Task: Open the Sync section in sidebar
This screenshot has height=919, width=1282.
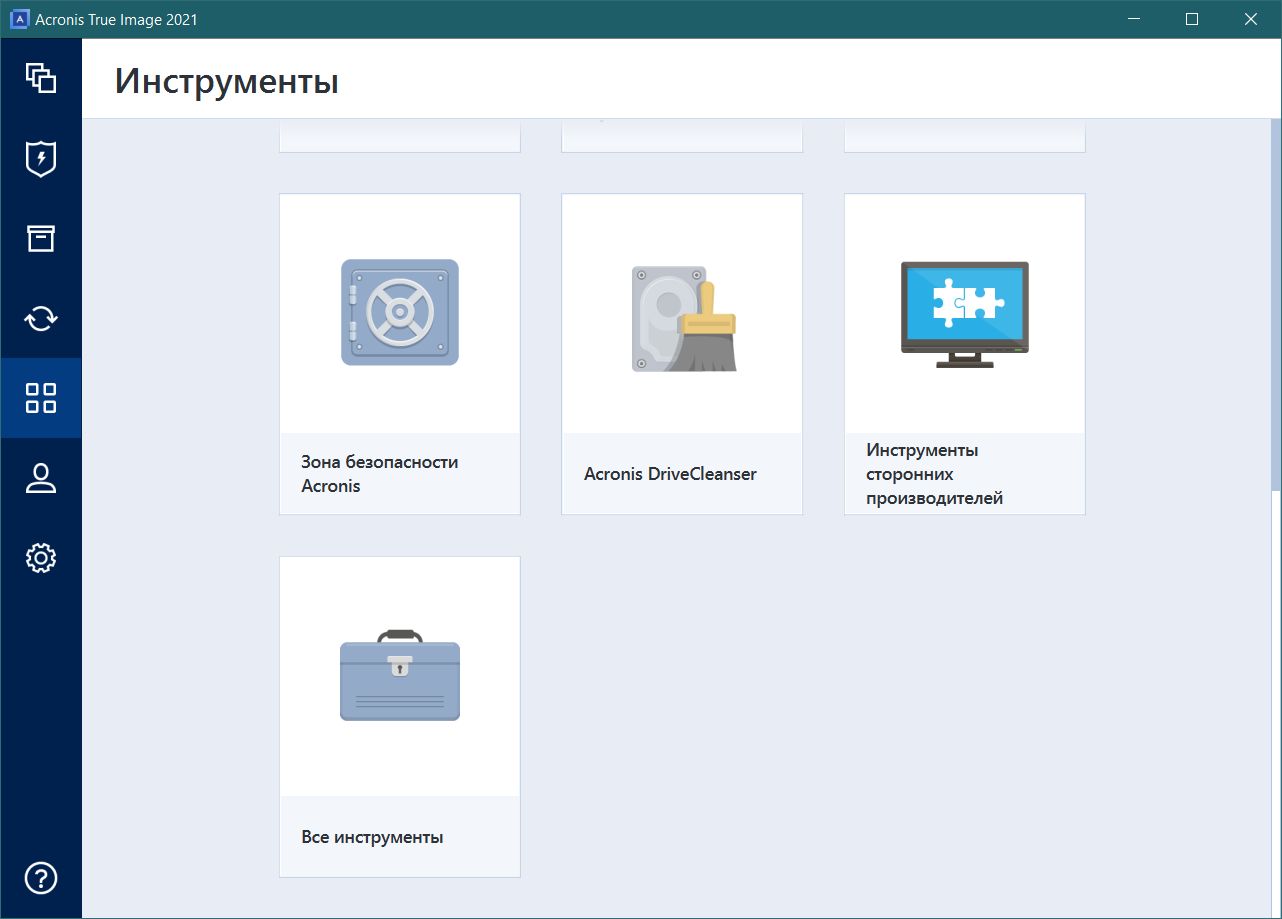Action: tap(41, 318)
